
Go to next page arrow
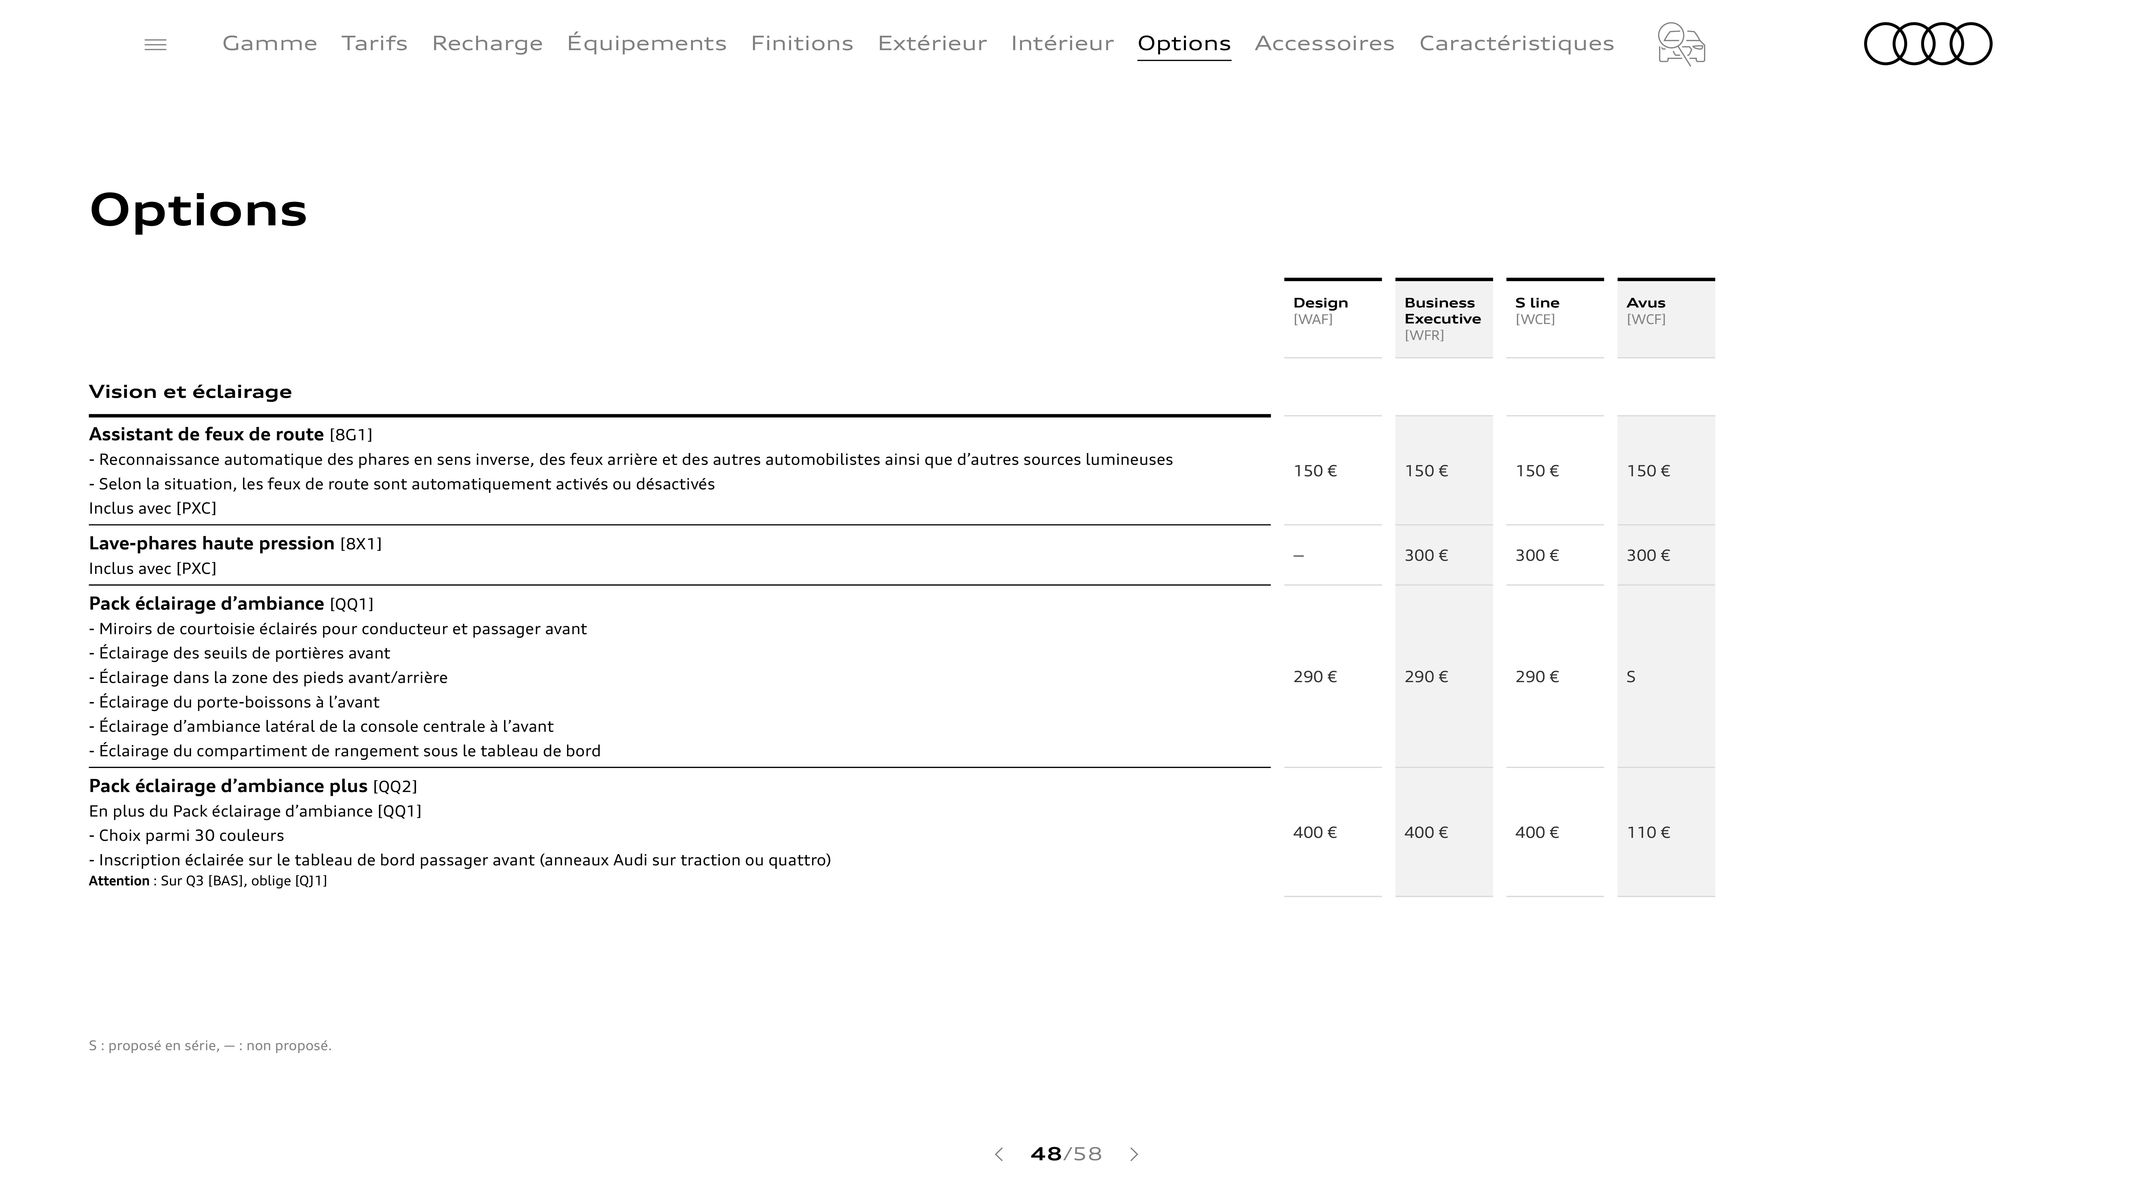point(1134,1154)
